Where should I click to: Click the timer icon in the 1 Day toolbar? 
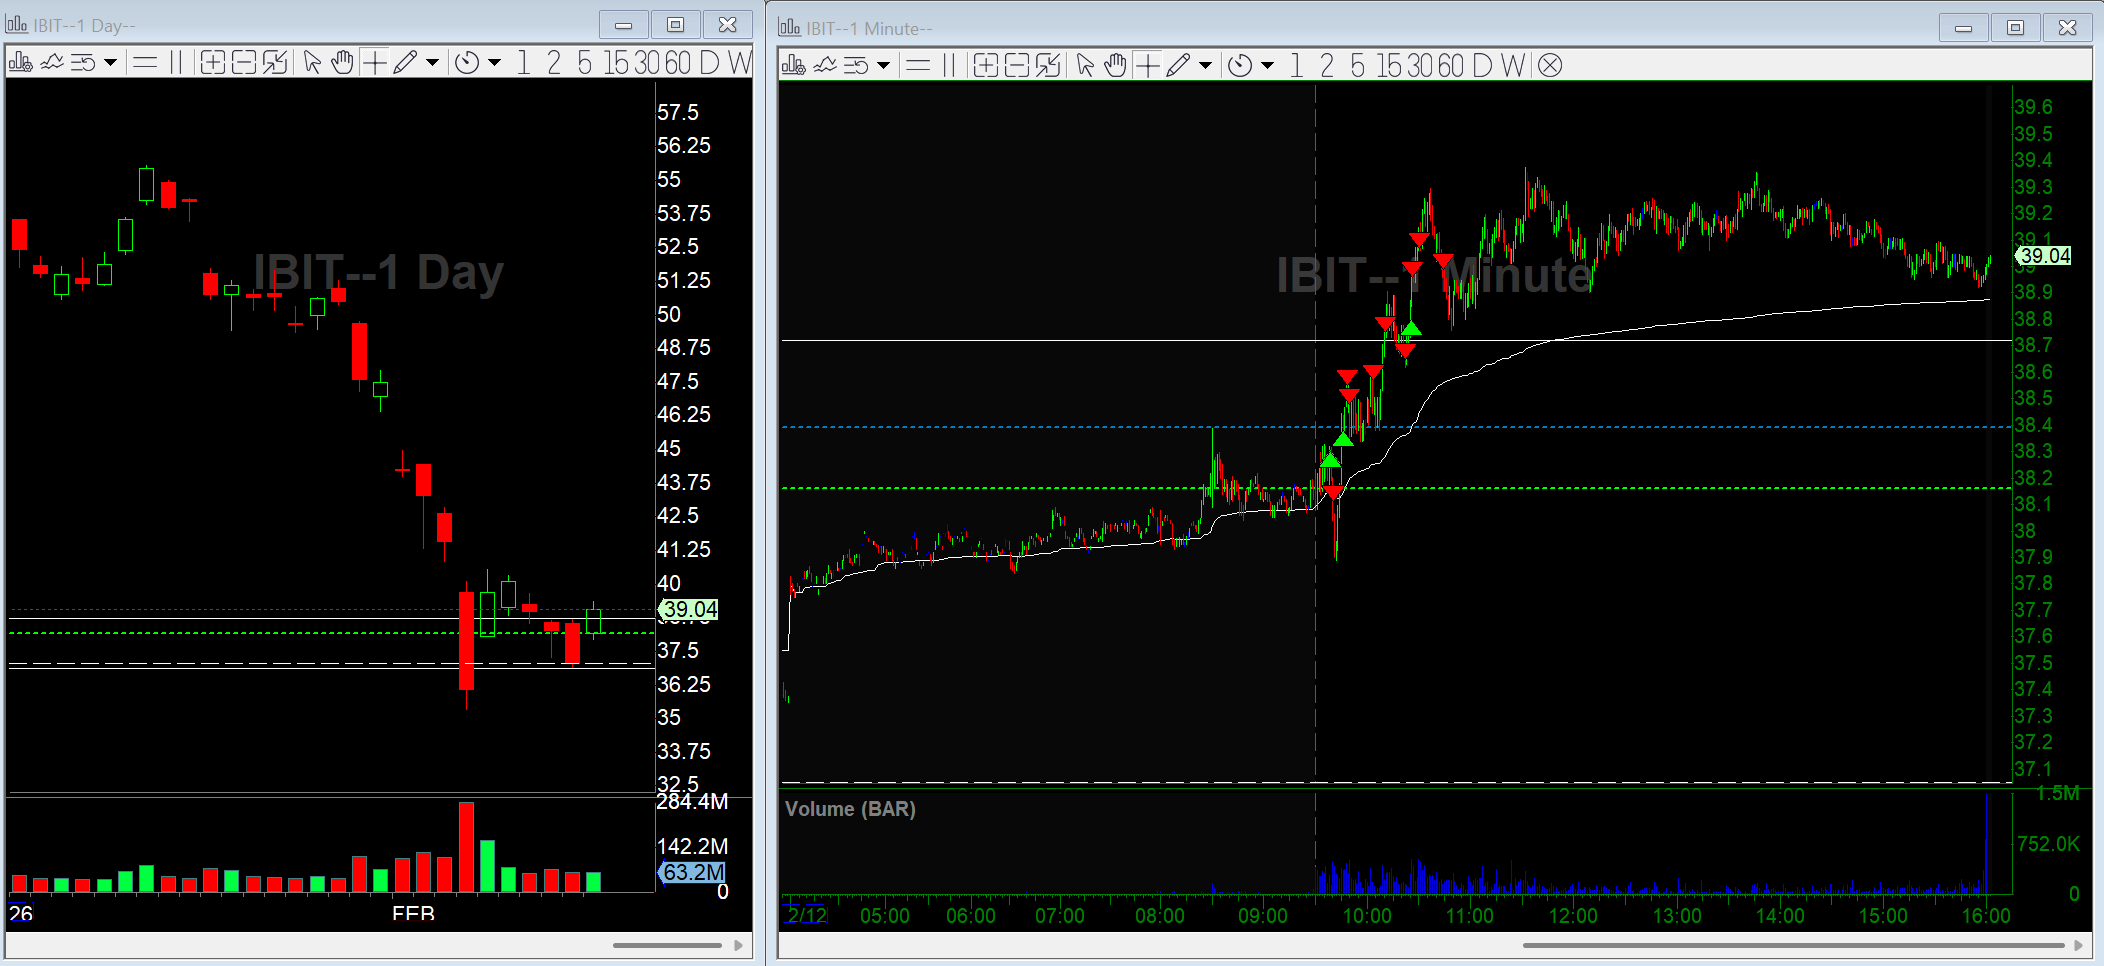point(467,63)
